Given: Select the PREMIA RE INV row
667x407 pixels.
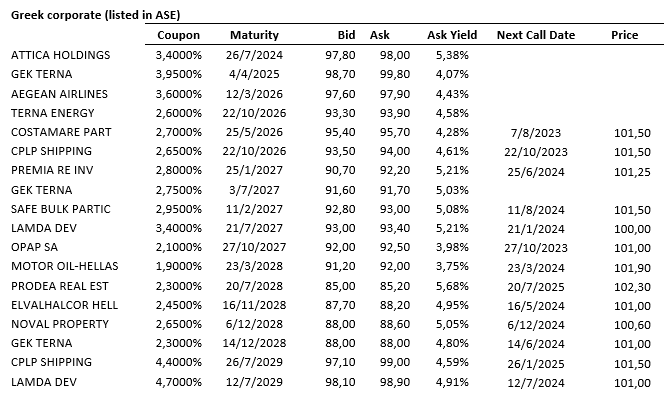Looking at the screenshot, I should (53, 170).
